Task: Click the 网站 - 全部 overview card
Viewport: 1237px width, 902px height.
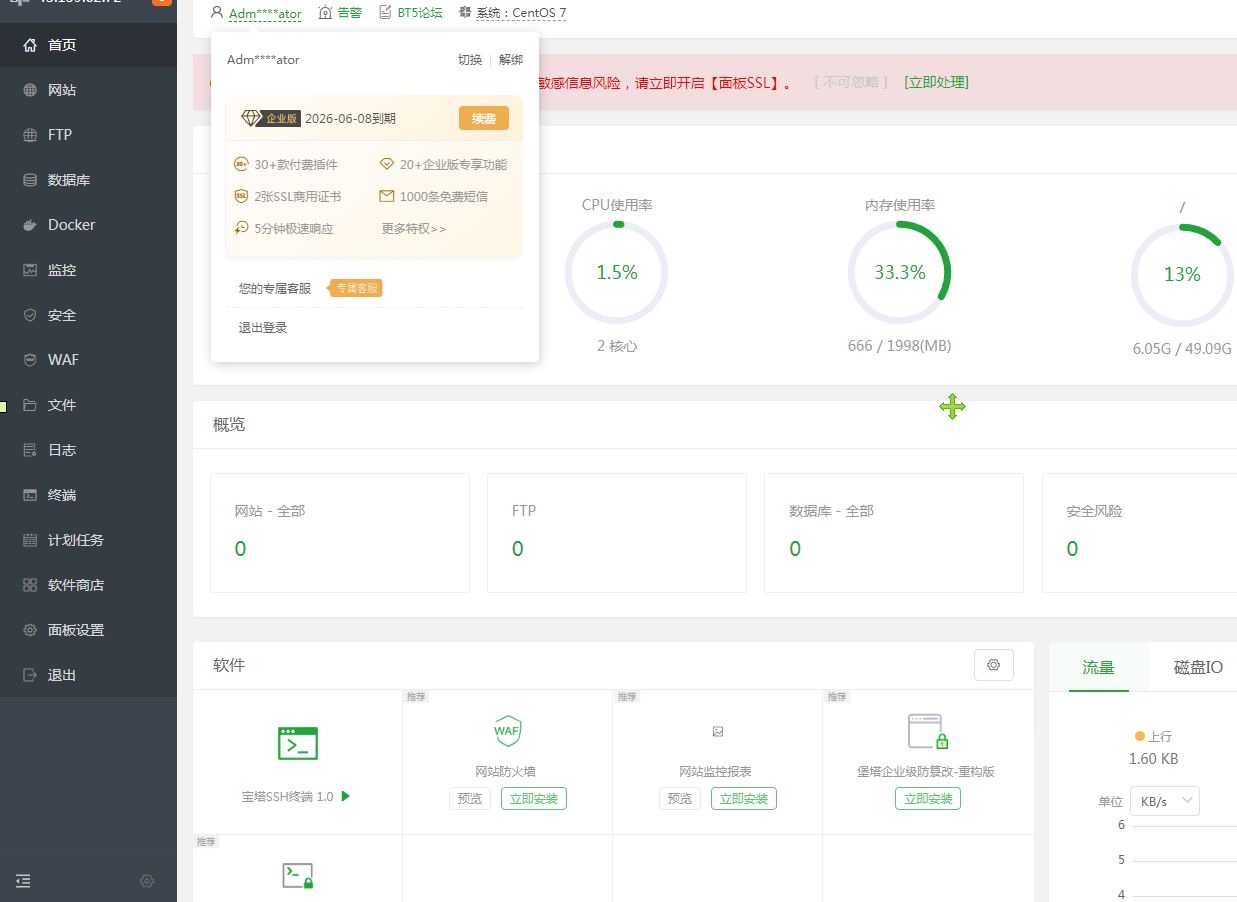Action: click(x=339, y=532)
